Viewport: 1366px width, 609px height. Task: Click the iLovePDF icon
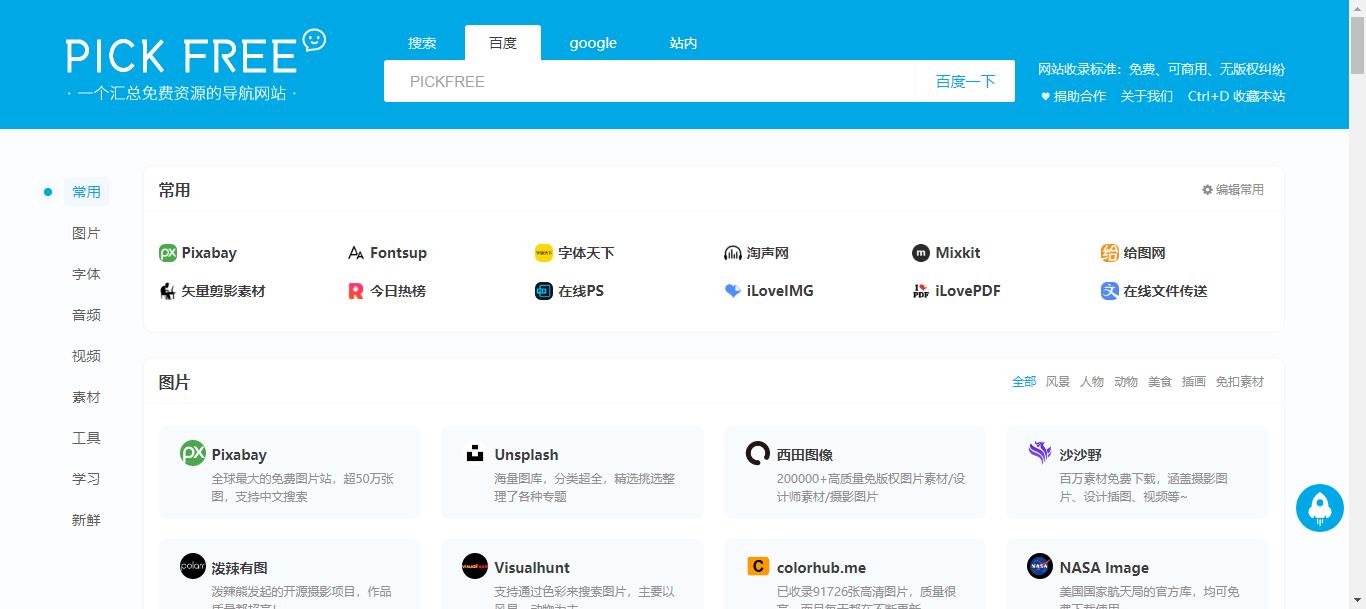tap(921, 291)
